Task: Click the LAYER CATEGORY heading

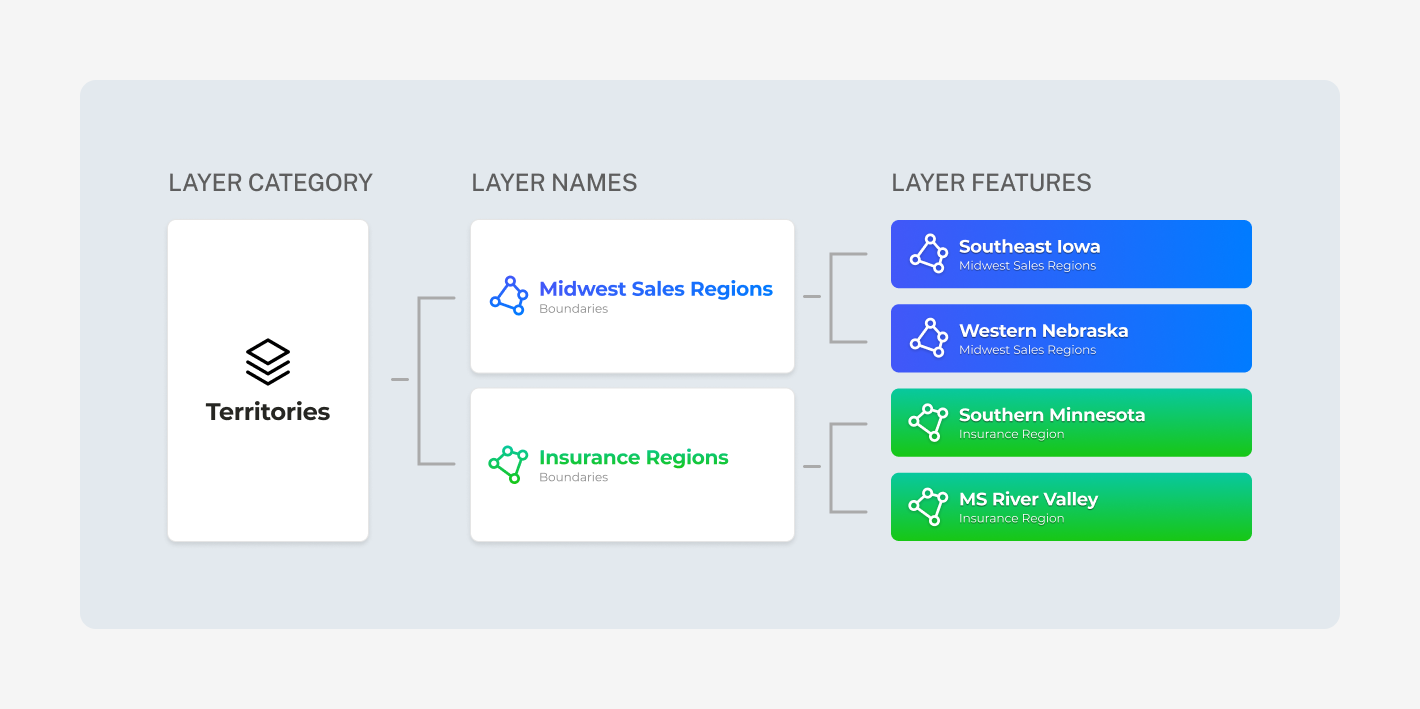Action: point(270,183)
